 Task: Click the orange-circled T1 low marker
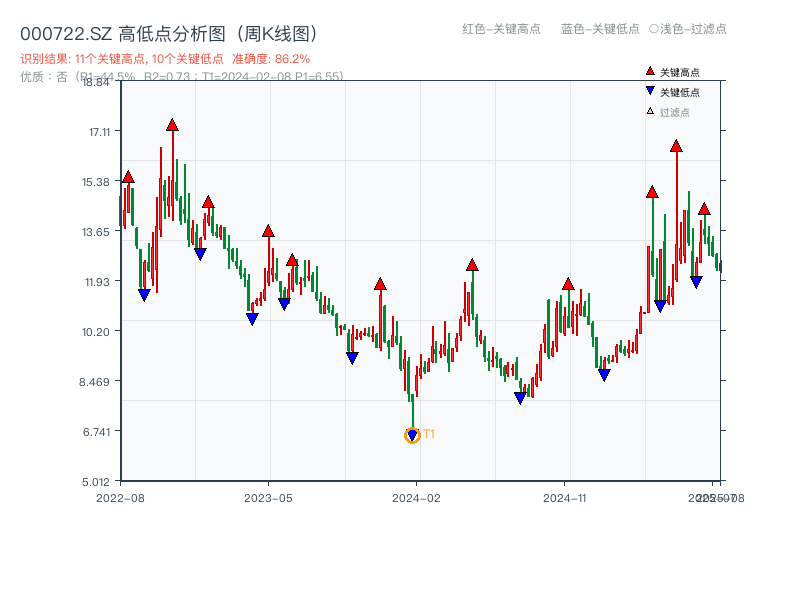[x=412, y=435]
